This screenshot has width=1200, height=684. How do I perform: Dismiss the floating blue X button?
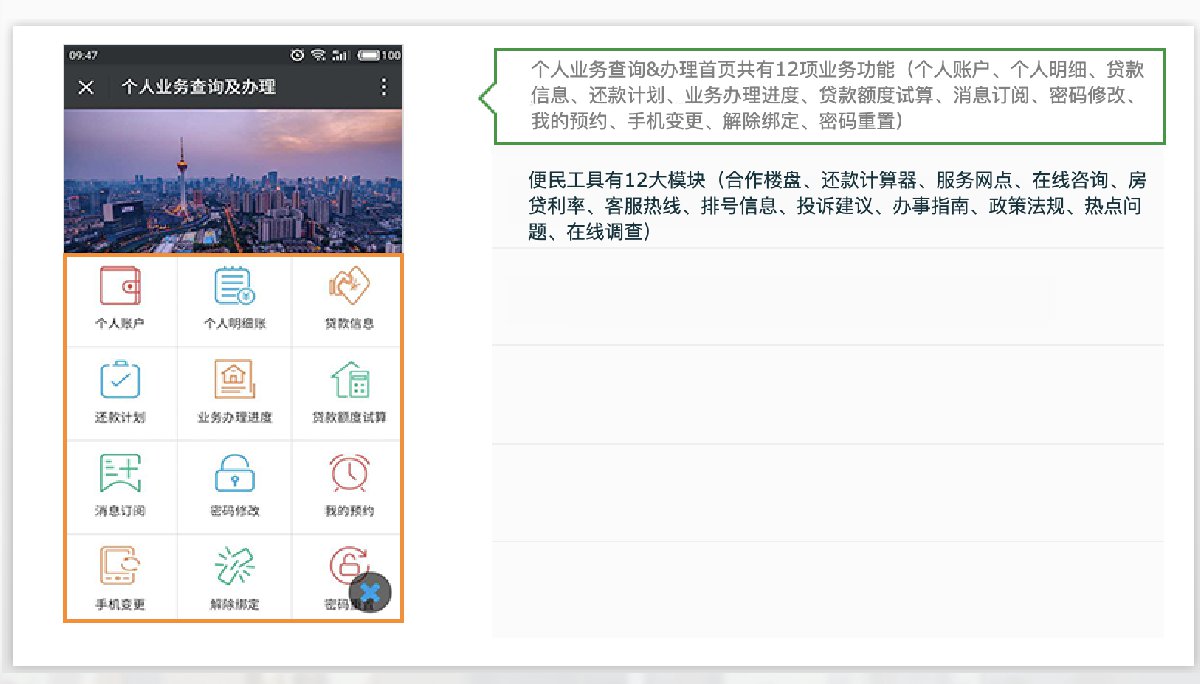[370, 592]
